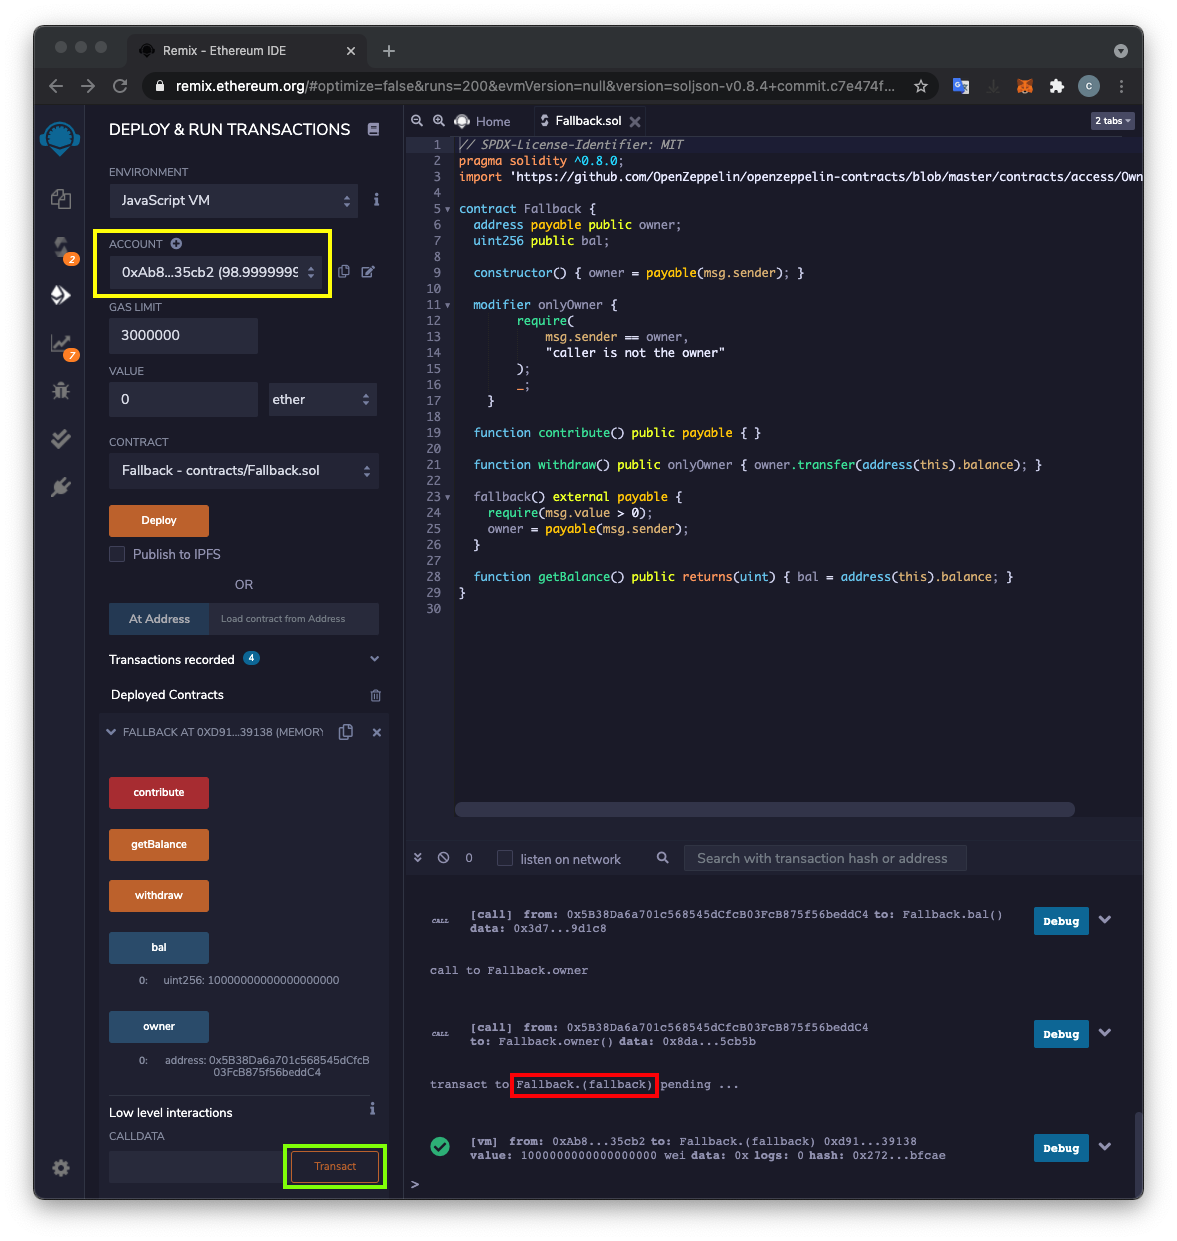Zoom out the editor font
The width and height of the screenshot is (1177, 1241).
pyautogui.click(x=417, y=121)
